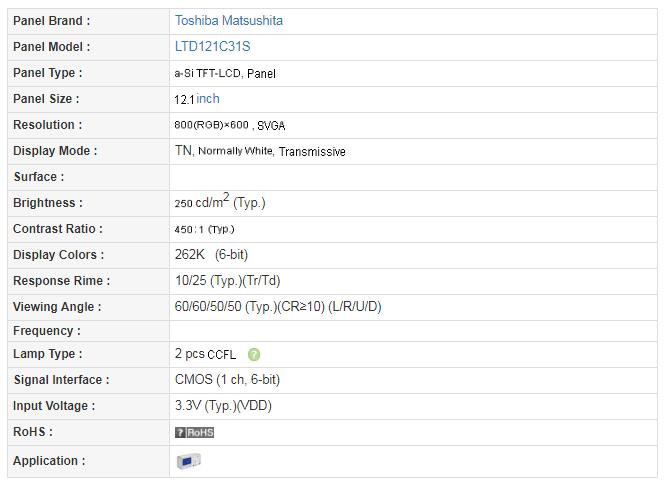Open the LTD121C31S panel model link
The width and height of the screenshot is (665, 487).
tap(212, 46)
